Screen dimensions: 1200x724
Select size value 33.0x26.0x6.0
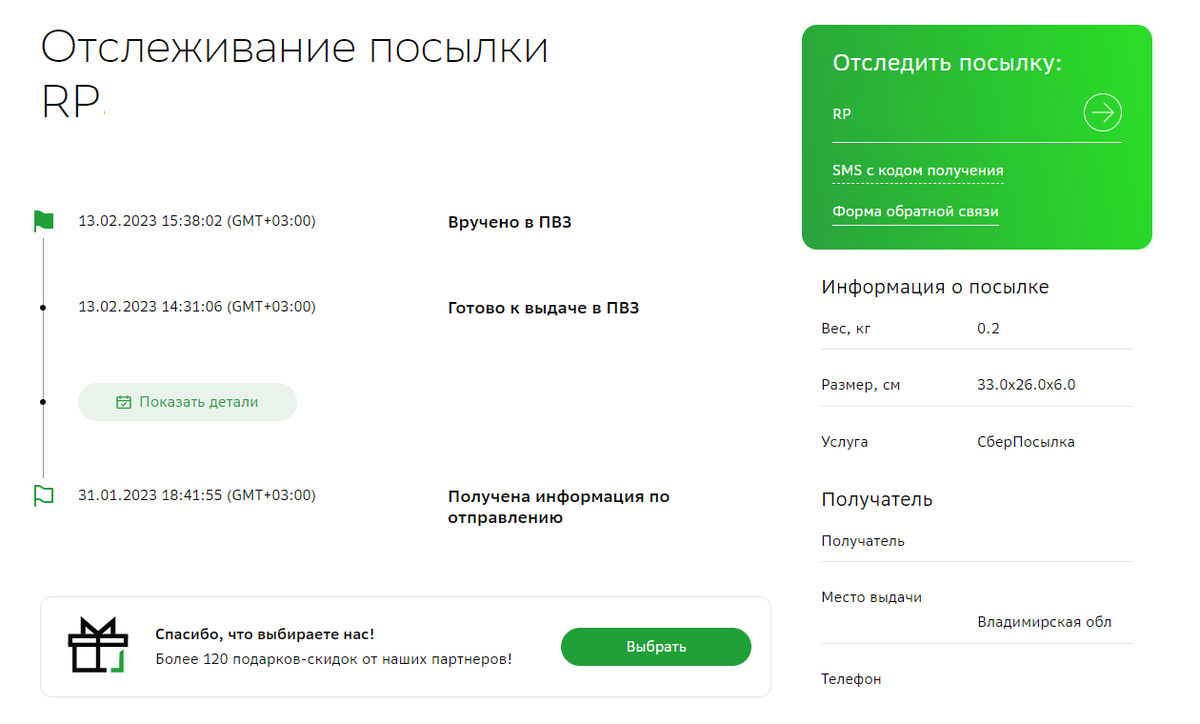(x=1026, y=385)
